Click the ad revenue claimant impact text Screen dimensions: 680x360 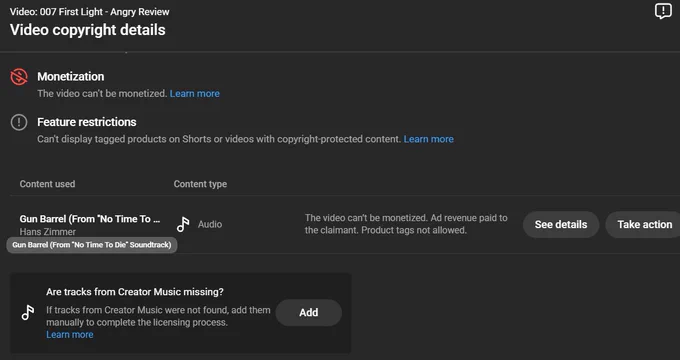click(406, 224)
